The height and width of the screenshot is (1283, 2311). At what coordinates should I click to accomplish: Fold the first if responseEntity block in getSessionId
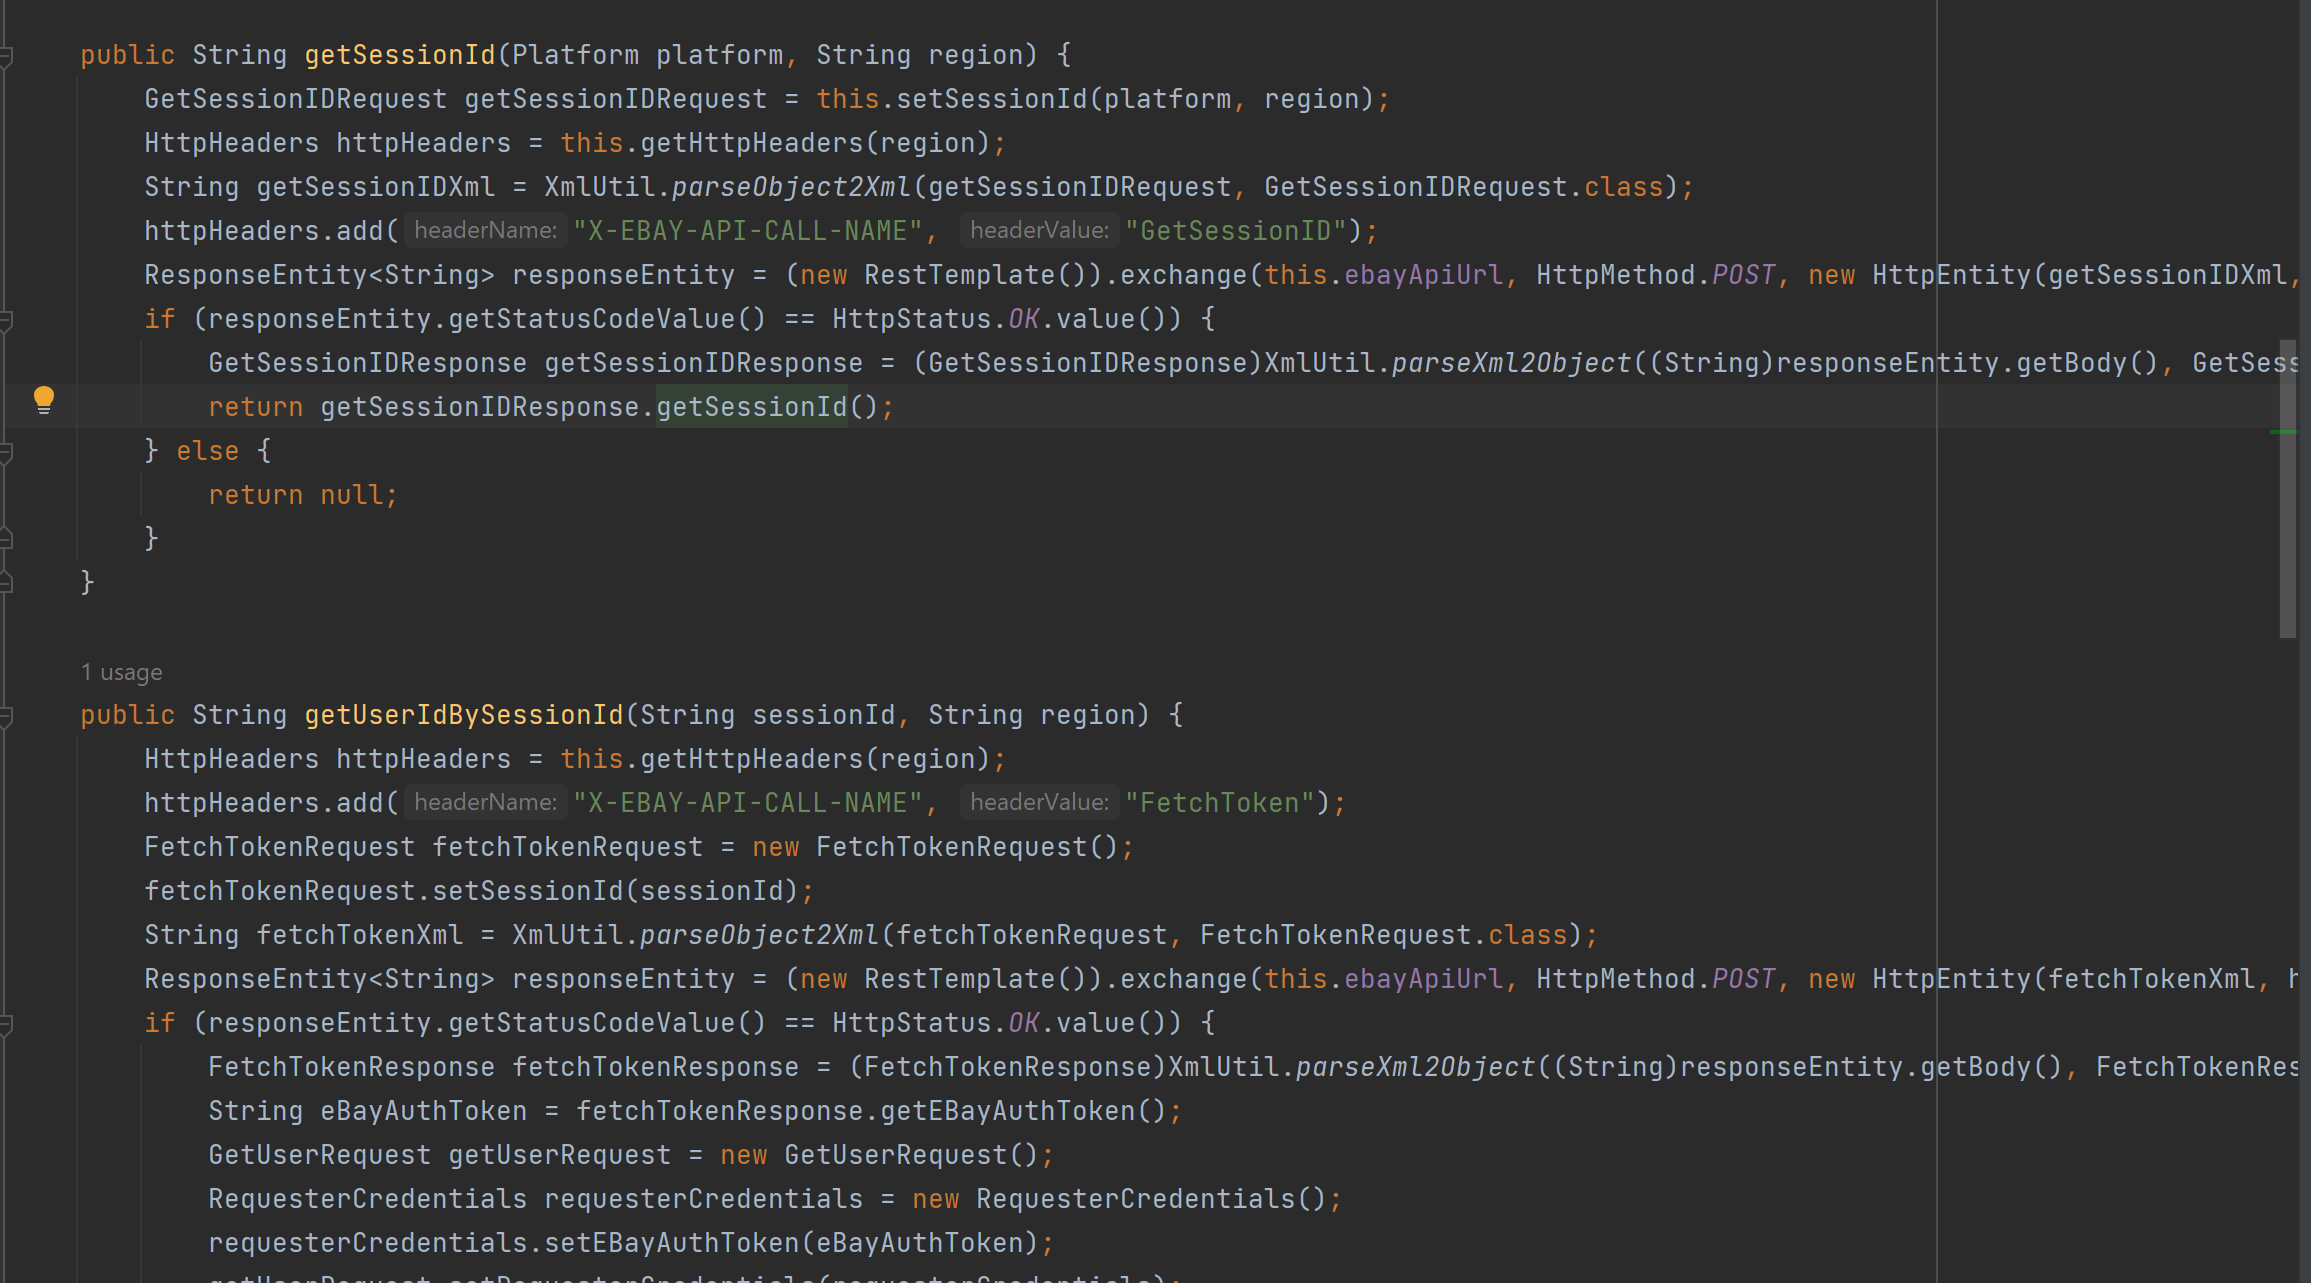click(6, 320)
